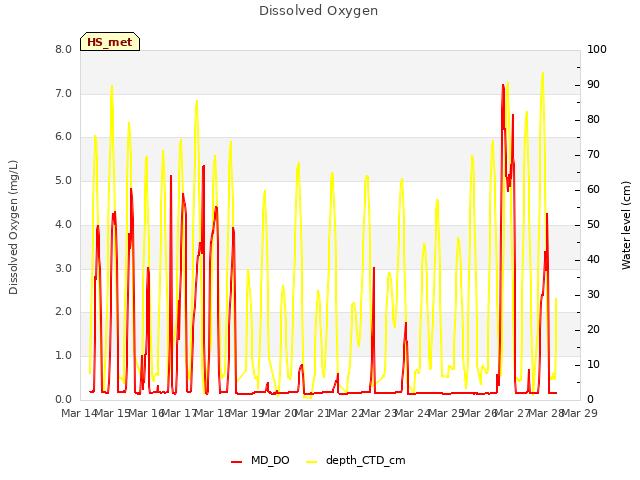Click the 7.0 left axis value

pos(63,93)
